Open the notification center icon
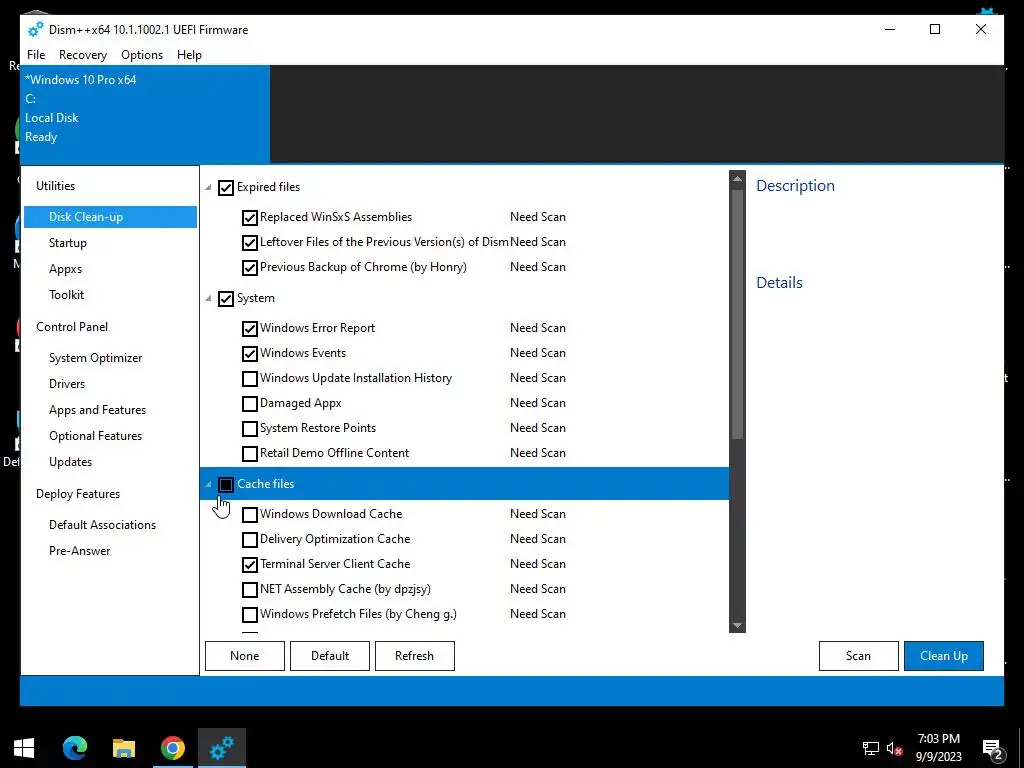 tap(993, 748)
